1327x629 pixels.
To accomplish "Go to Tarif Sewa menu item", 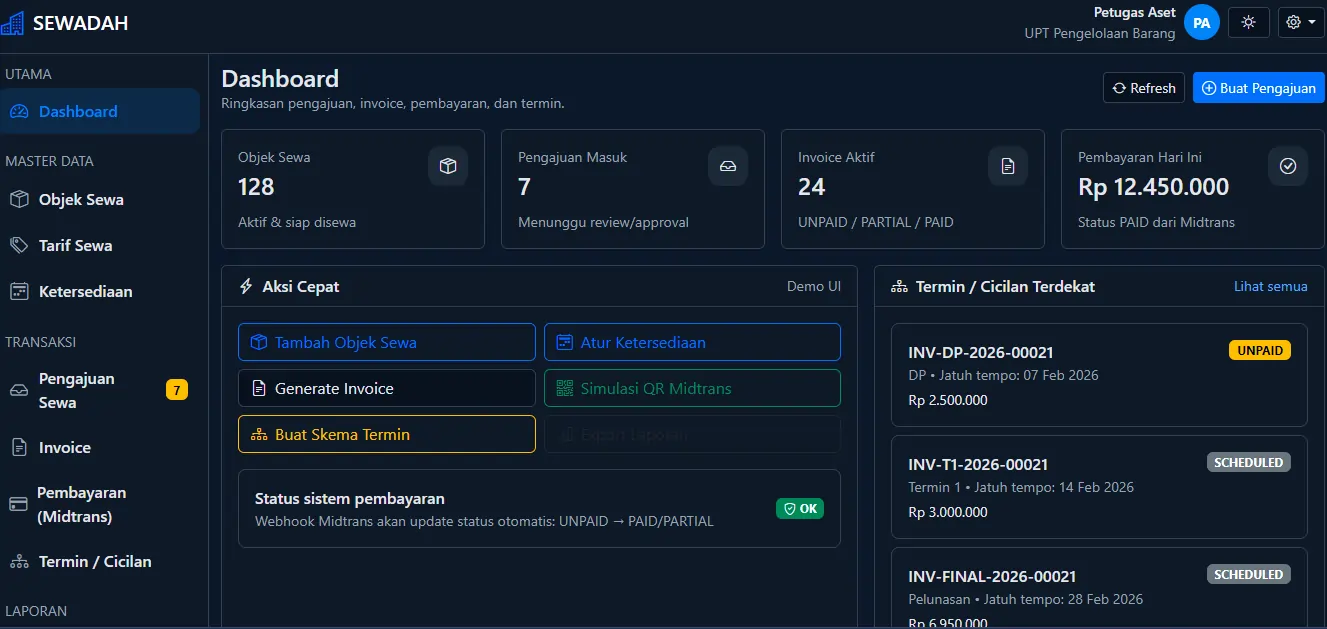I will (75, 246).
